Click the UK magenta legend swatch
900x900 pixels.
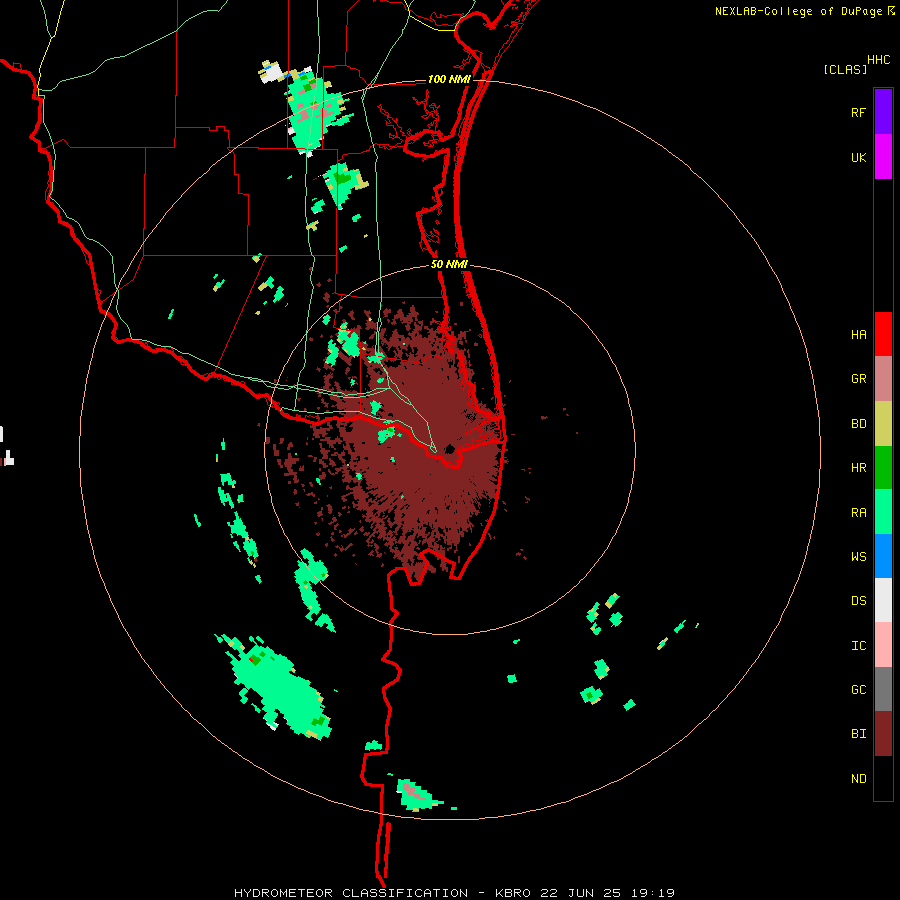[x=883, y=157]
